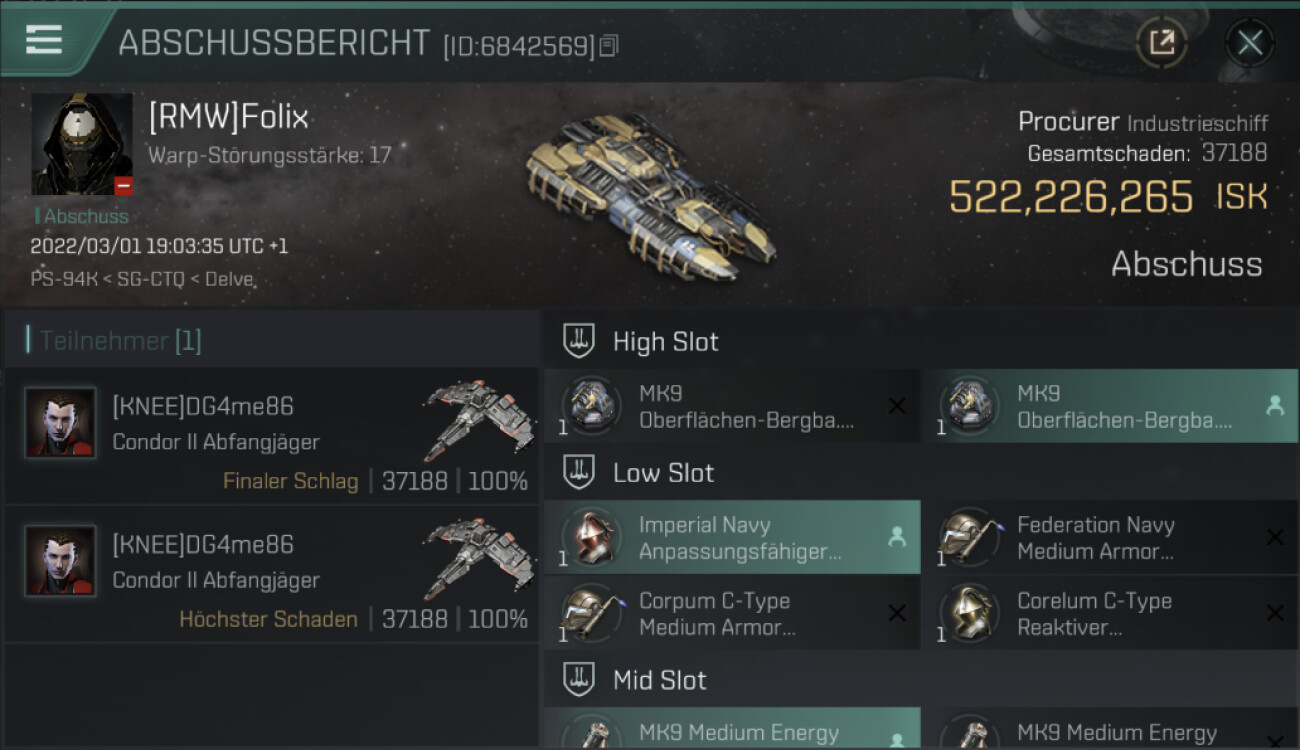Open Imperial Navy Anpassungsfähiger module
1300x750 pixels.
(x=732, y=537)
